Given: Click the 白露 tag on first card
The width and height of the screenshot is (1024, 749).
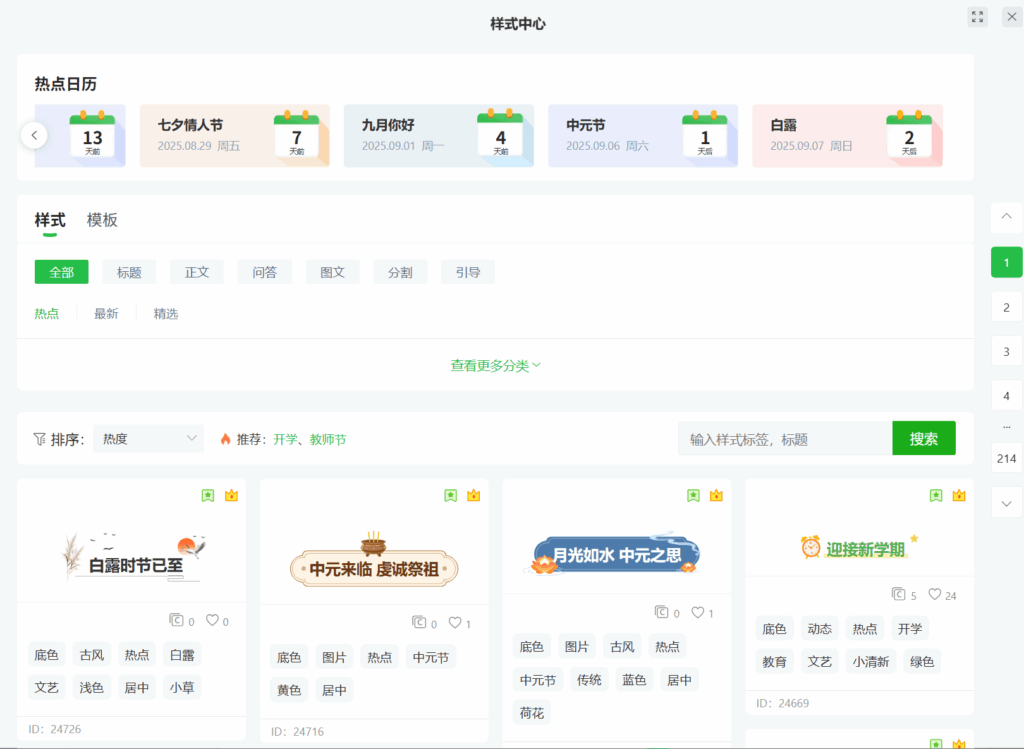Looking at the screenshot, I should tap(182, 655).
